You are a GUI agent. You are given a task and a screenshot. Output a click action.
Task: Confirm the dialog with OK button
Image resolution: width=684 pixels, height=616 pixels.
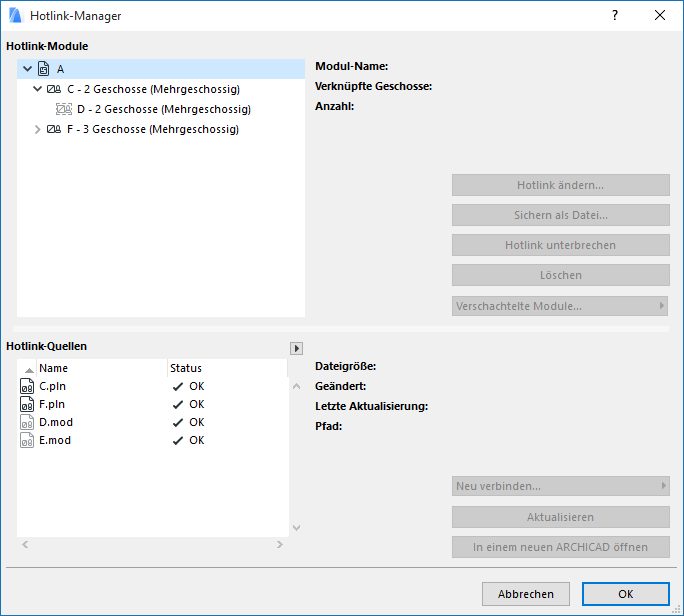(x=626, y=594)
